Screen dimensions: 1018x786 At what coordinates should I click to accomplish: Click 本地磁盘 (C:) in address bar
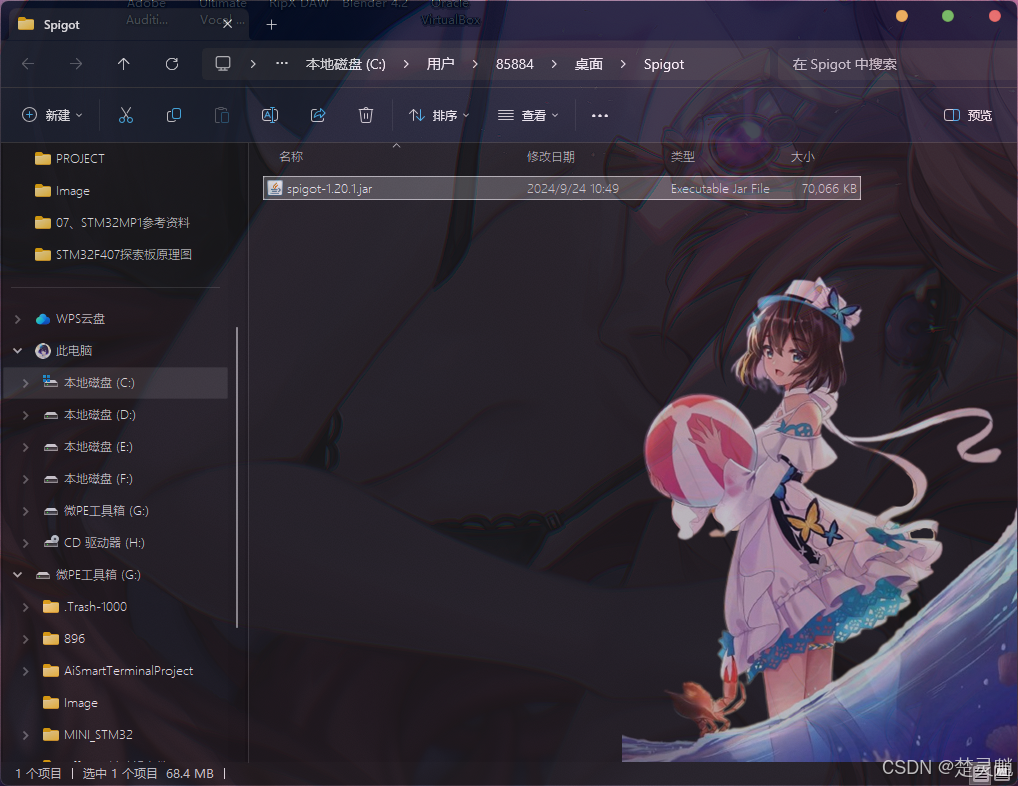pos(345,64)
